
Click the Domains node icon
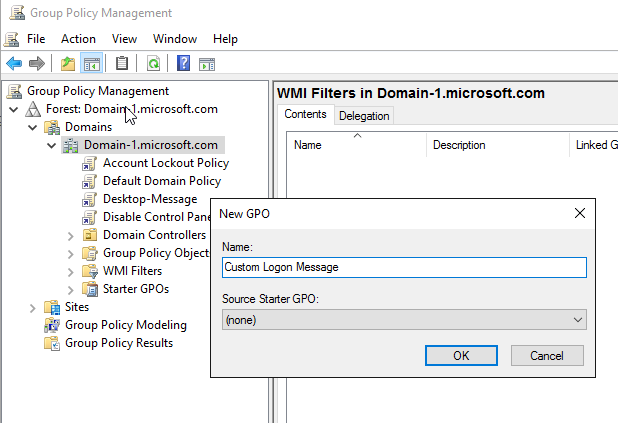pyautogui.click(x=52, y=127)
